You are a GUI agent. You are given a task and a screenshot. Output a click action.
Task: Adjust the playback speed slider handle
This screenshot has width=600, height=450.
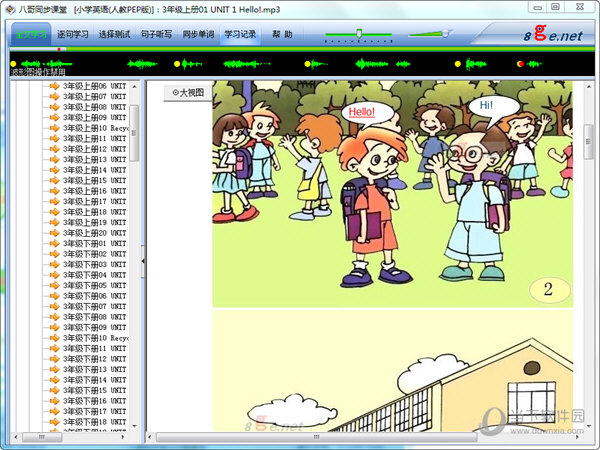point(359,33)
